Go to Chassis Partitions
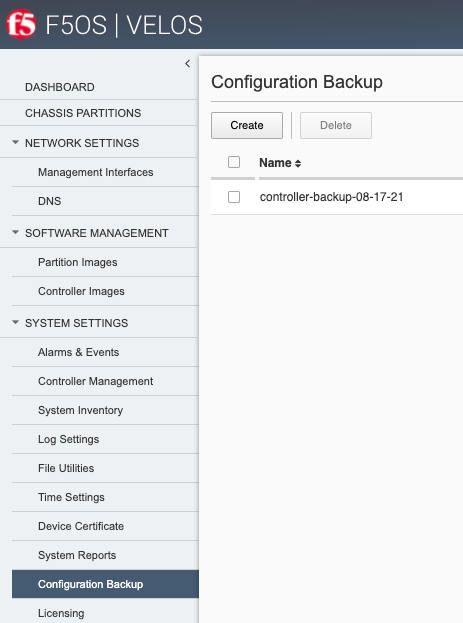 coord(83,113)
